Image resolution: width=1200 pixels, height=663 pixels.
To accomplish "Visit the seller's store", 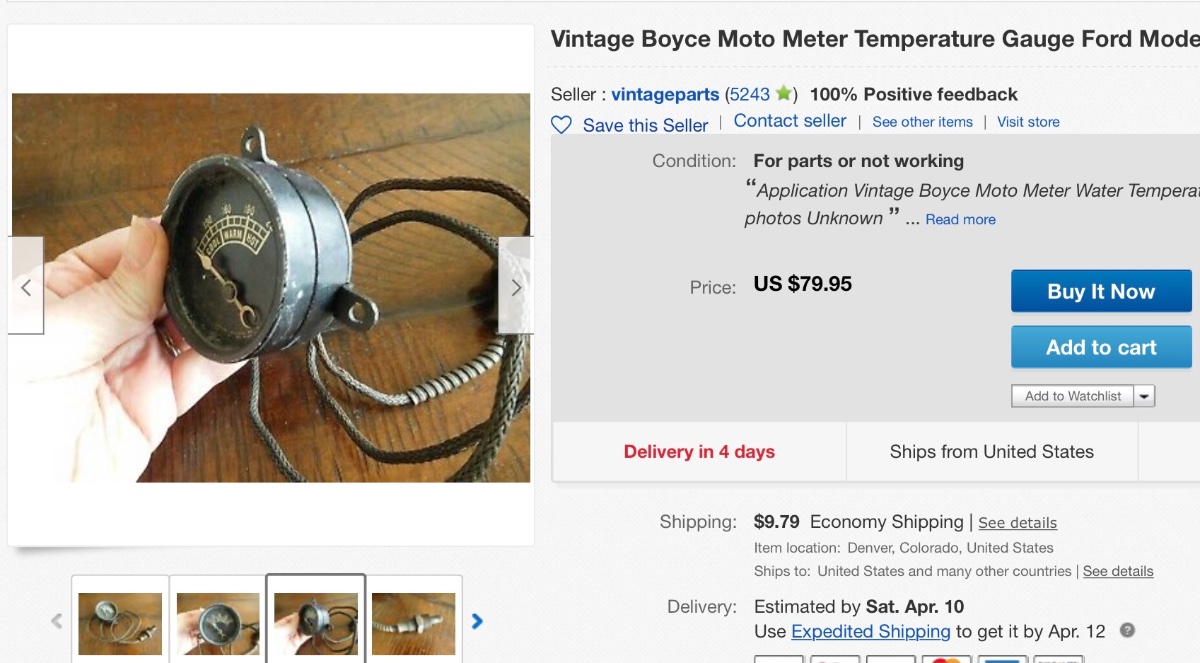I will (x=1028, y=122).
